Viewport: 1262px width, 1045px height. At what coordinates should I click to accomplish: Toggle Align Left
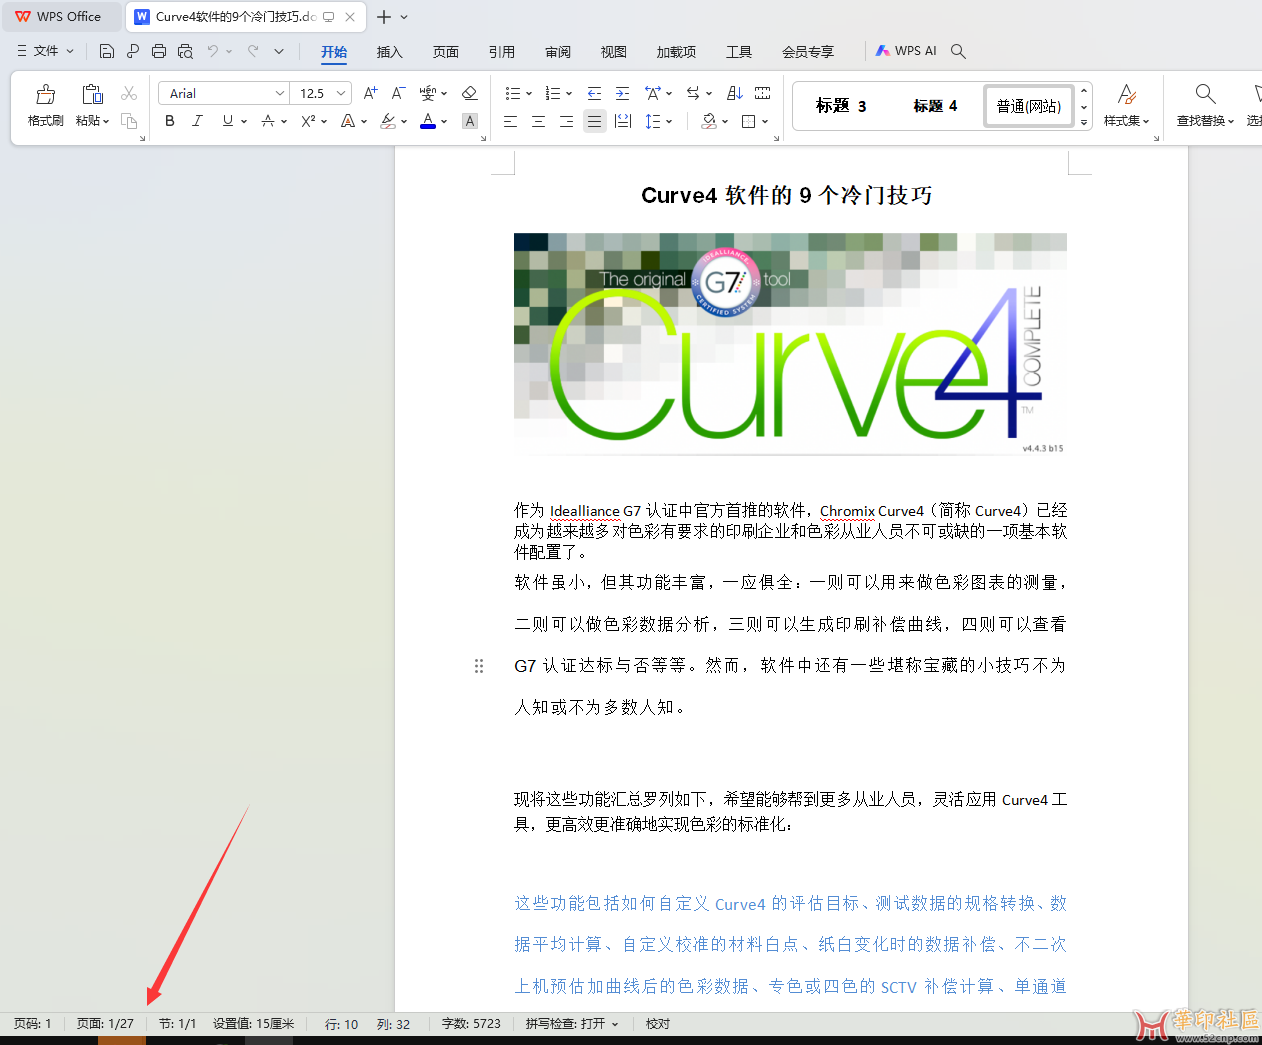click(x=510, y=121)
